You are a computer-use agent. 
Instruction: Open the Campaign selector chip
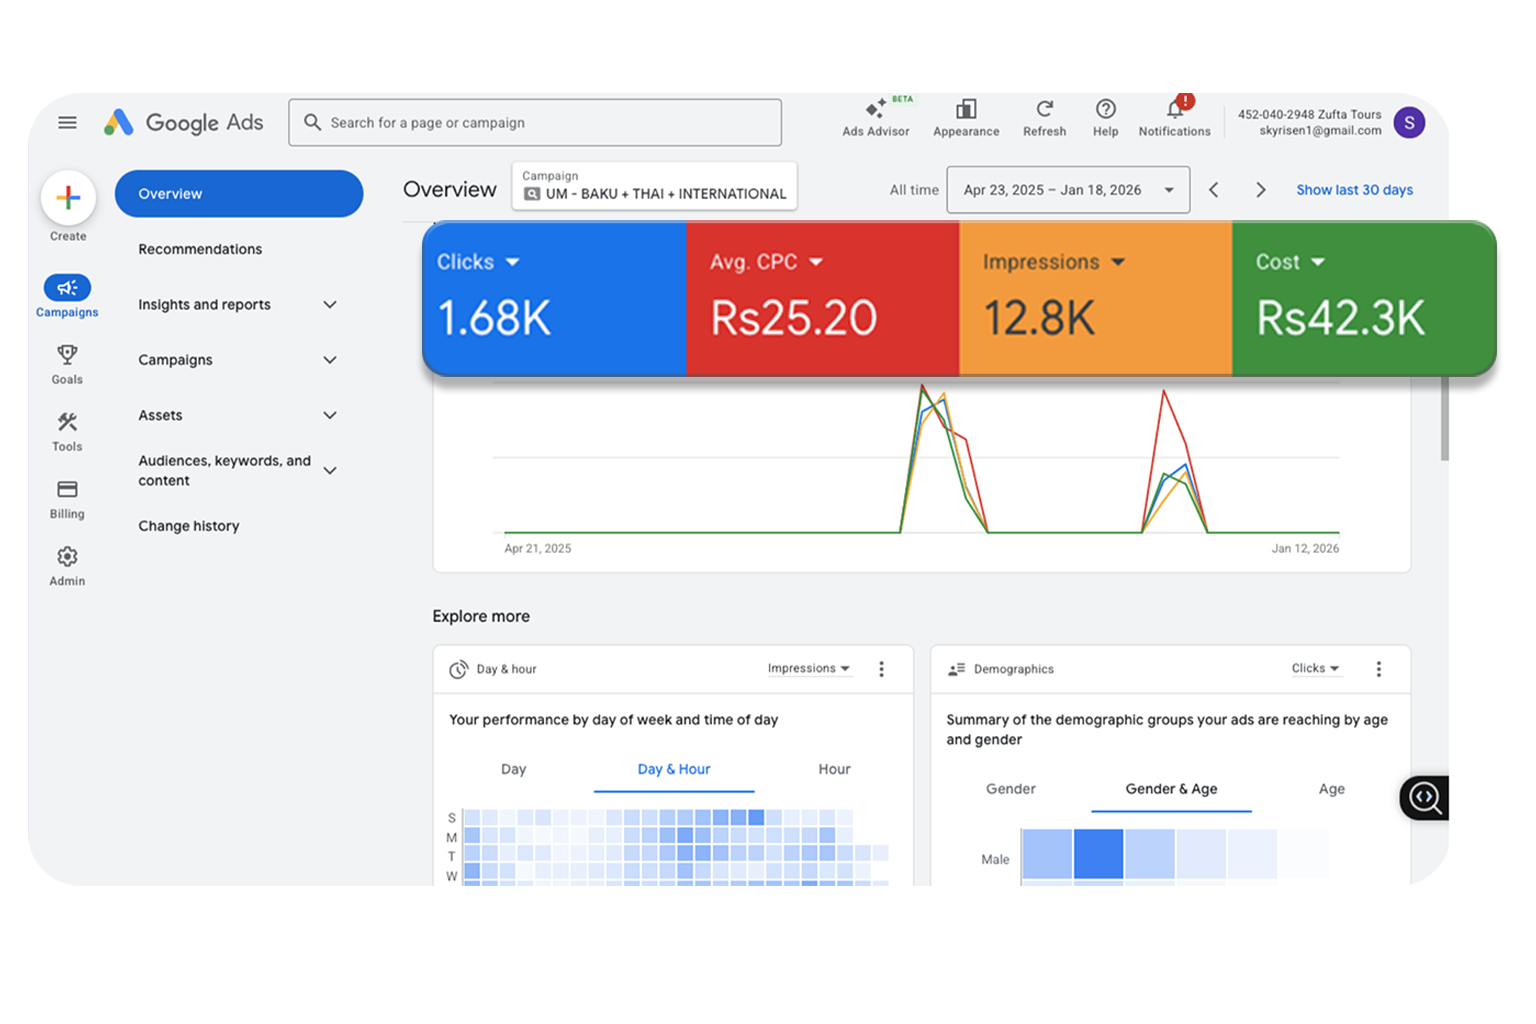click(x=654, y=186)
